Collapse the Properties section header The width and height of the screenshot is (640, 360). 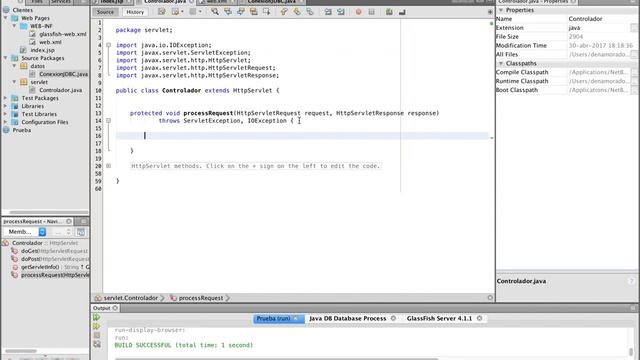pyautogui.click(x=501, y=10)
